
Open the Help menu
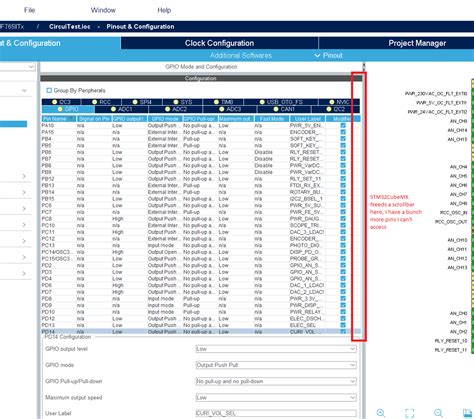point(164,10)
